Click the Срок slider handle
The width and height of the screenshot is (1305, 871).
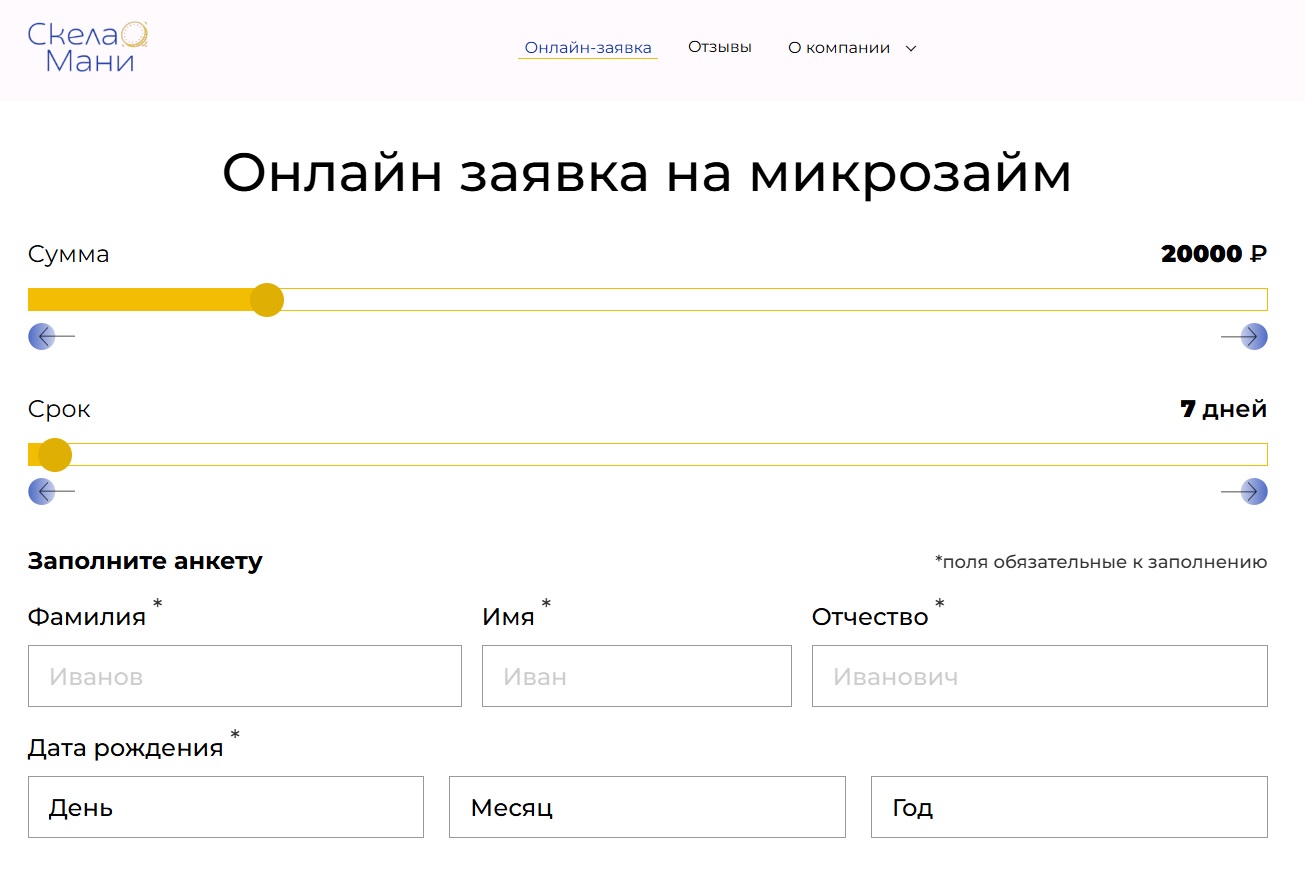click(x=55, y=454)
